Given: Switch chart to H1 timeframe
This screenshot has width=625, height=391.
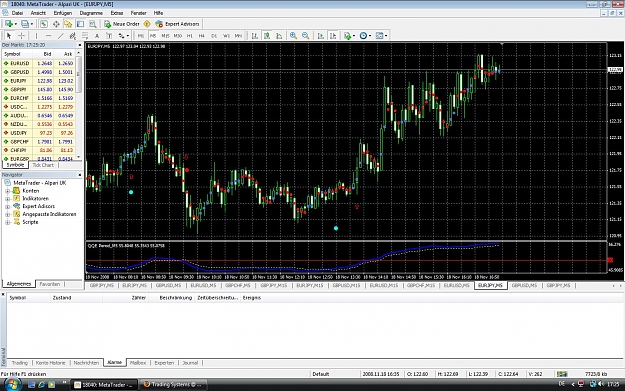Looking at the screenshot, I should pos(190,36).
